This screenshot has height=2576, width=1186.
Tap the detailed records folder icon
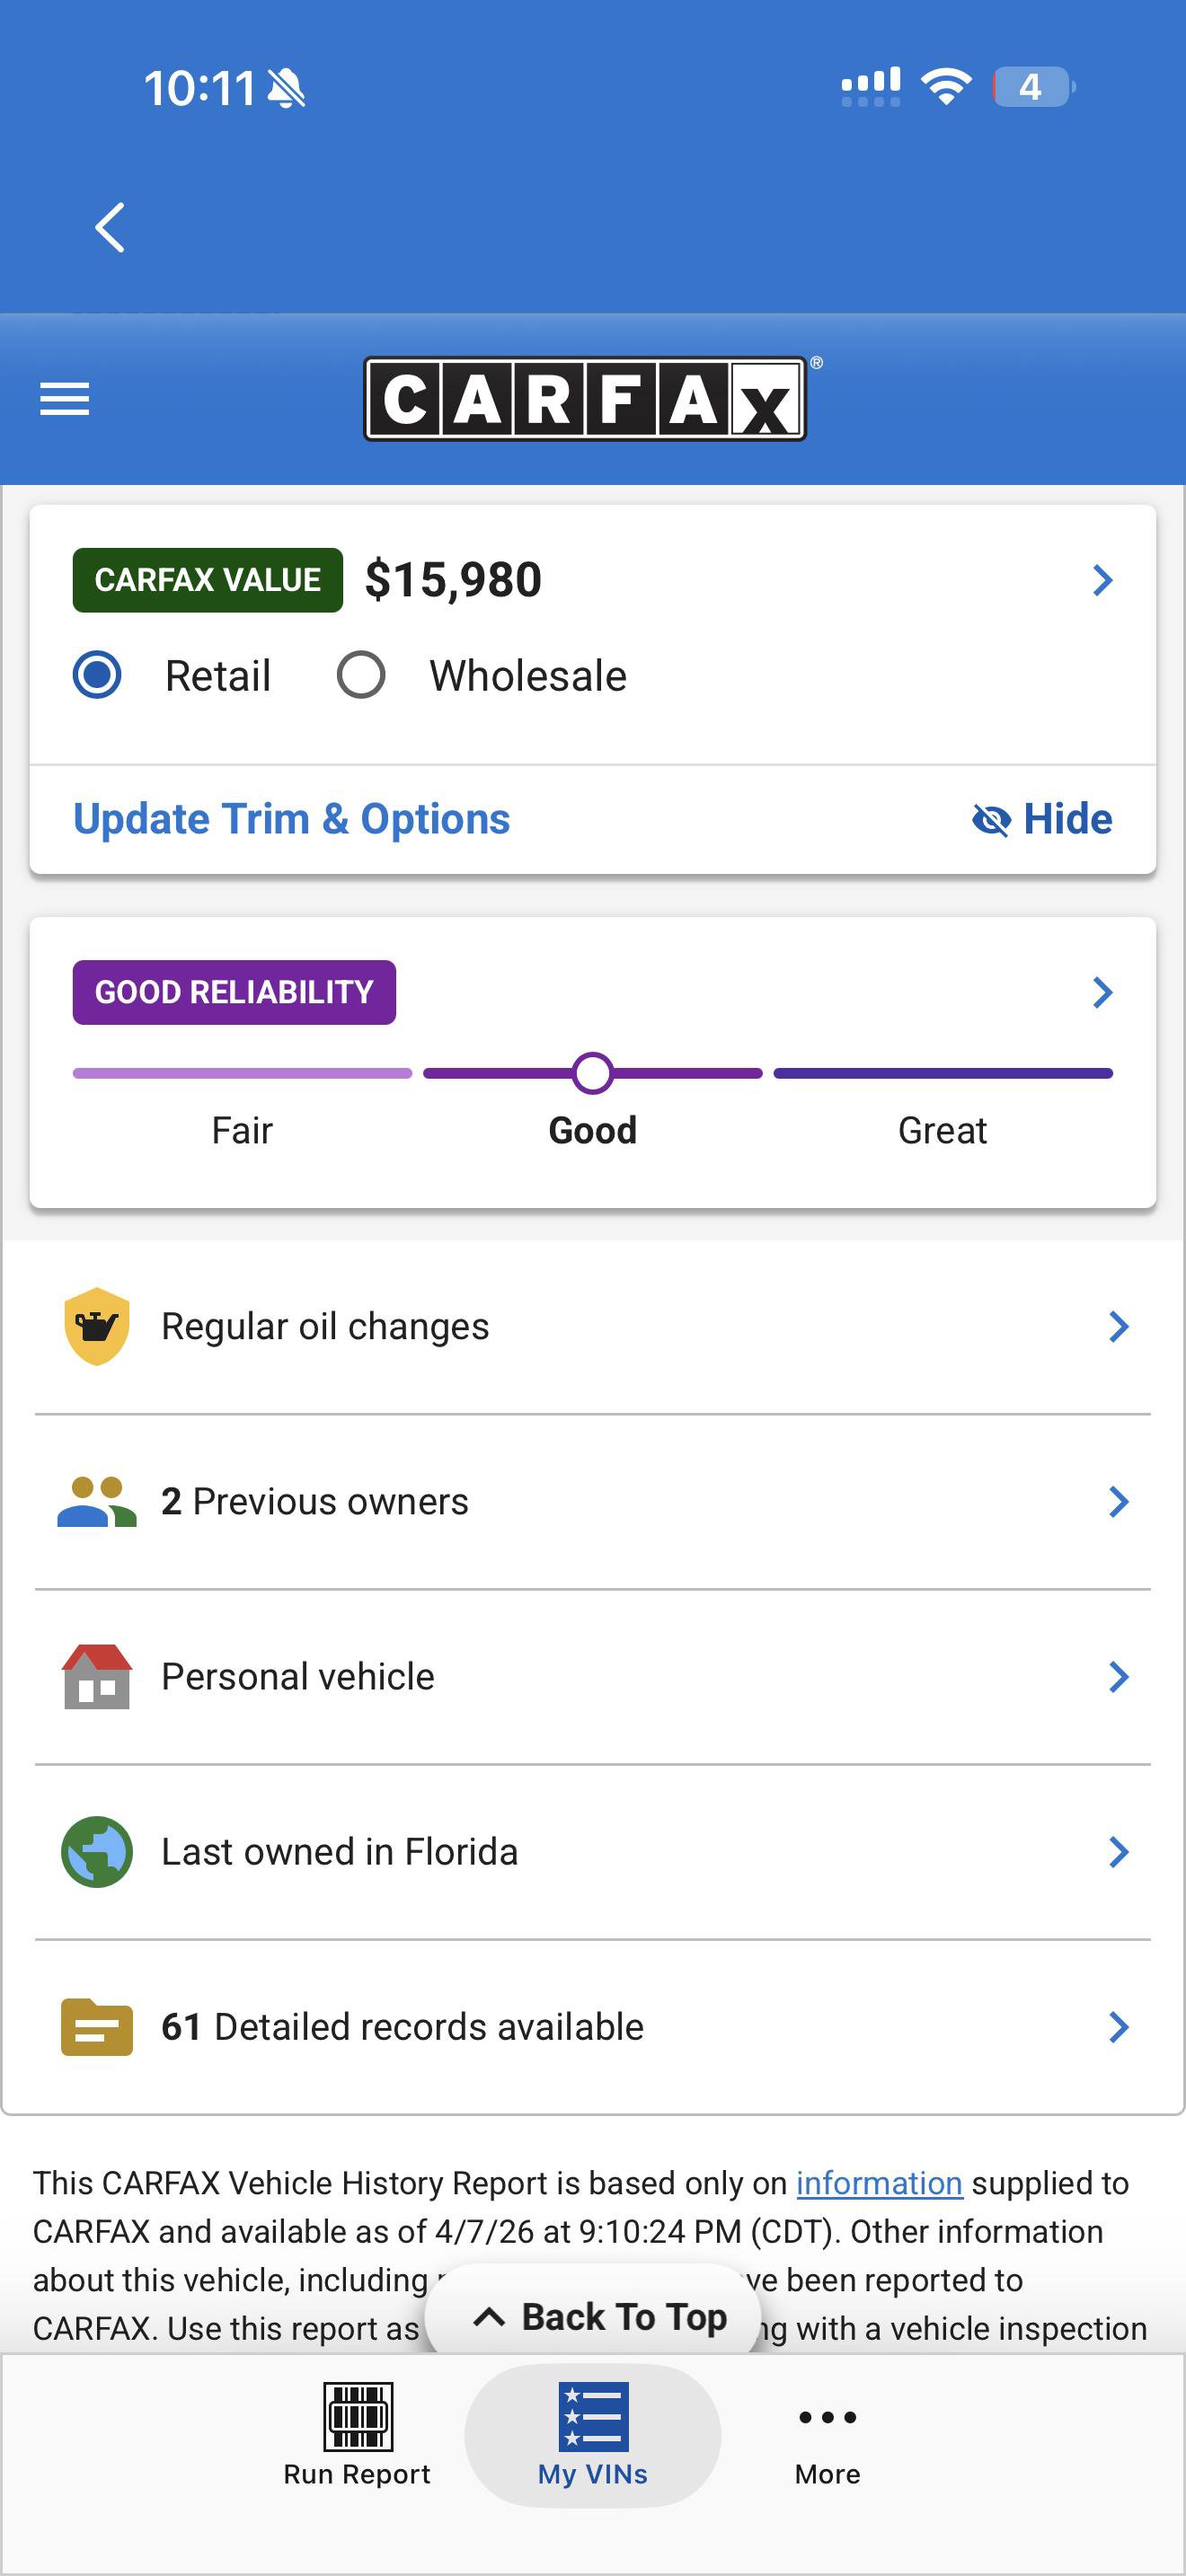pyautogui.click(x=97, y=2027)
